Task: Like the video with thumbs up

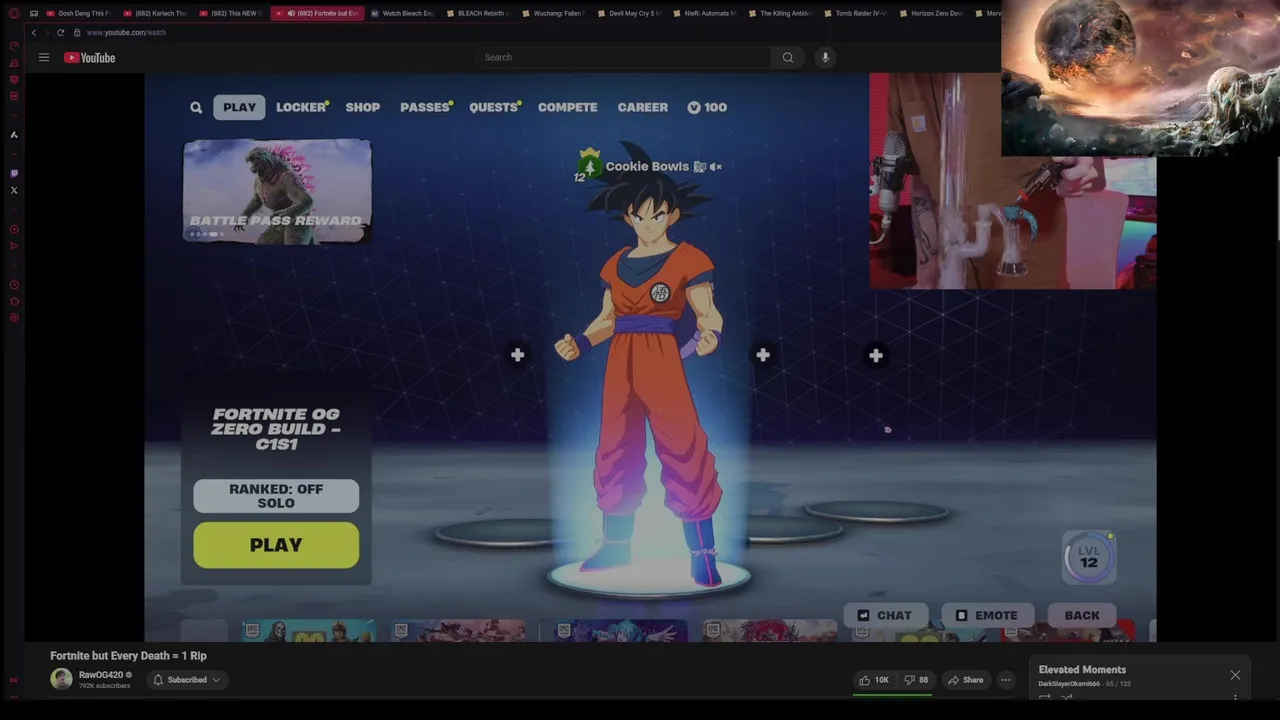Action: tap(873, 680)
